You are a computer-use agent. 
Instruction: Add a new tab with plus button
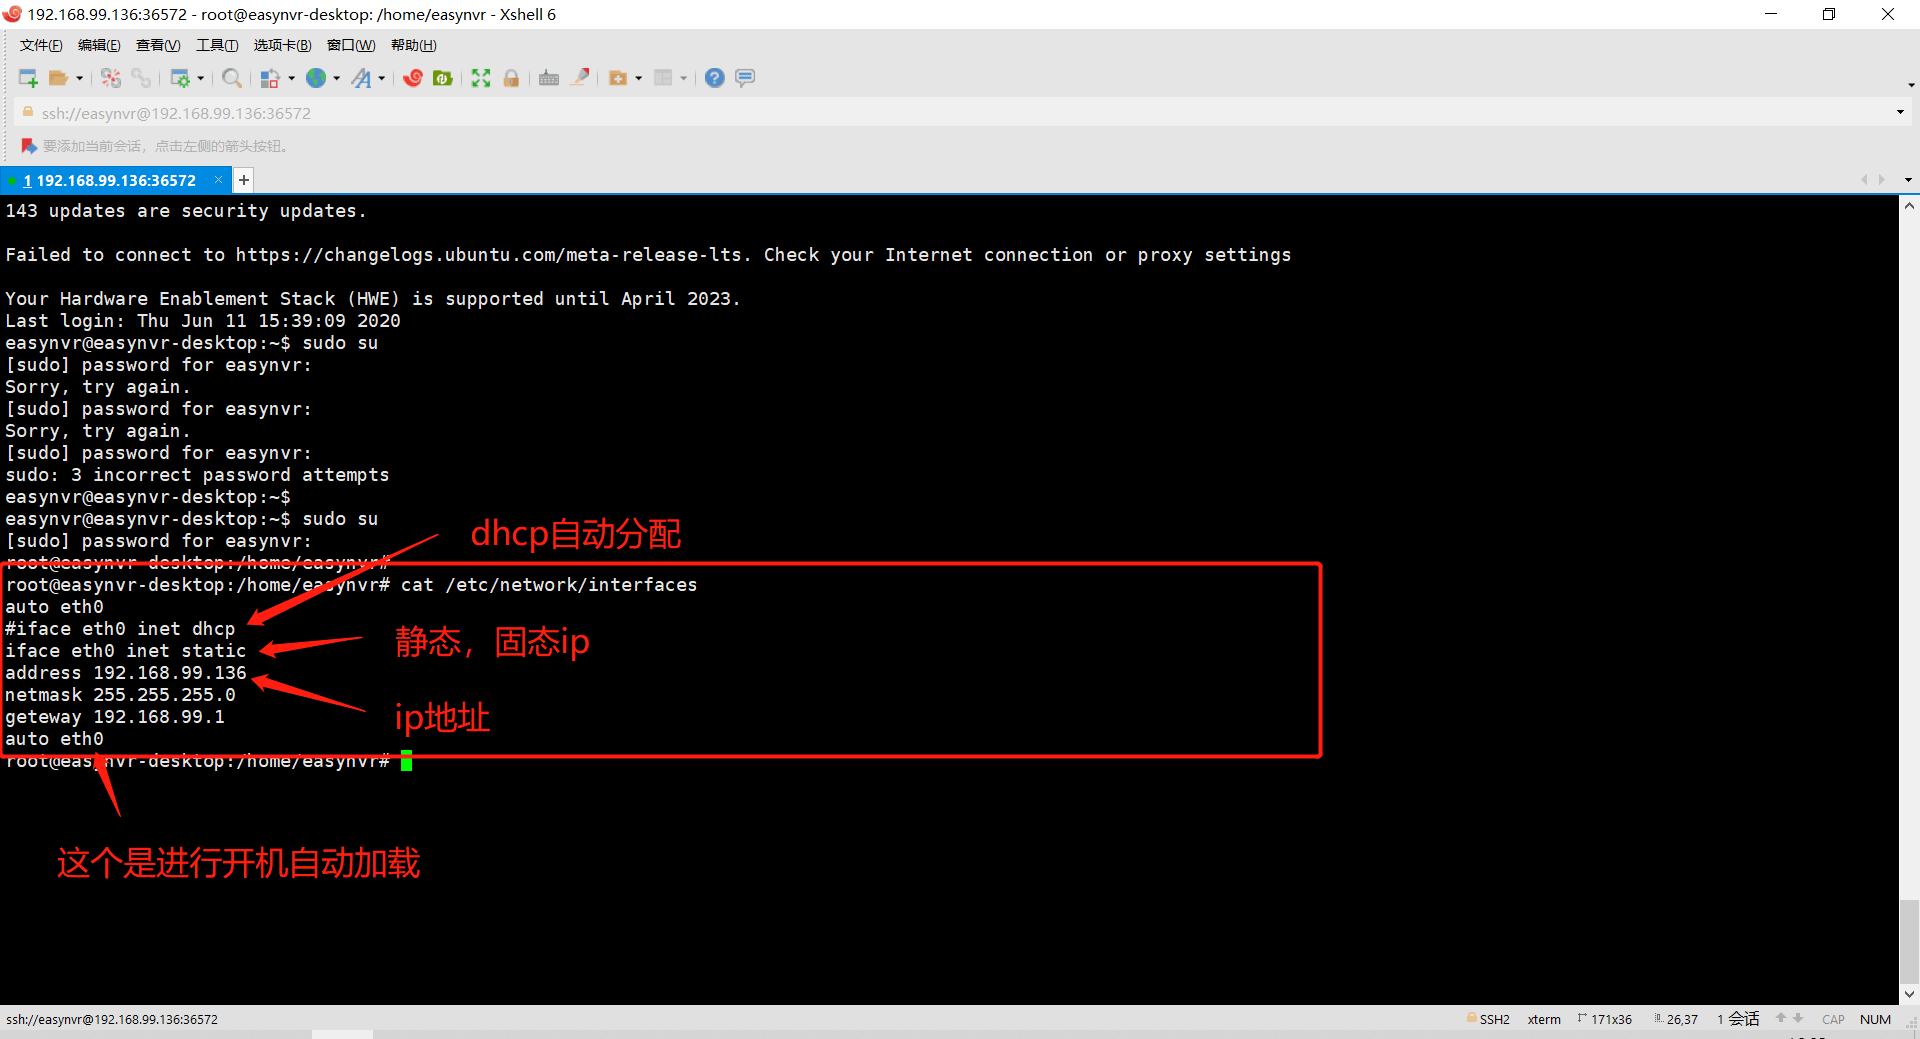tap(244, 180)
